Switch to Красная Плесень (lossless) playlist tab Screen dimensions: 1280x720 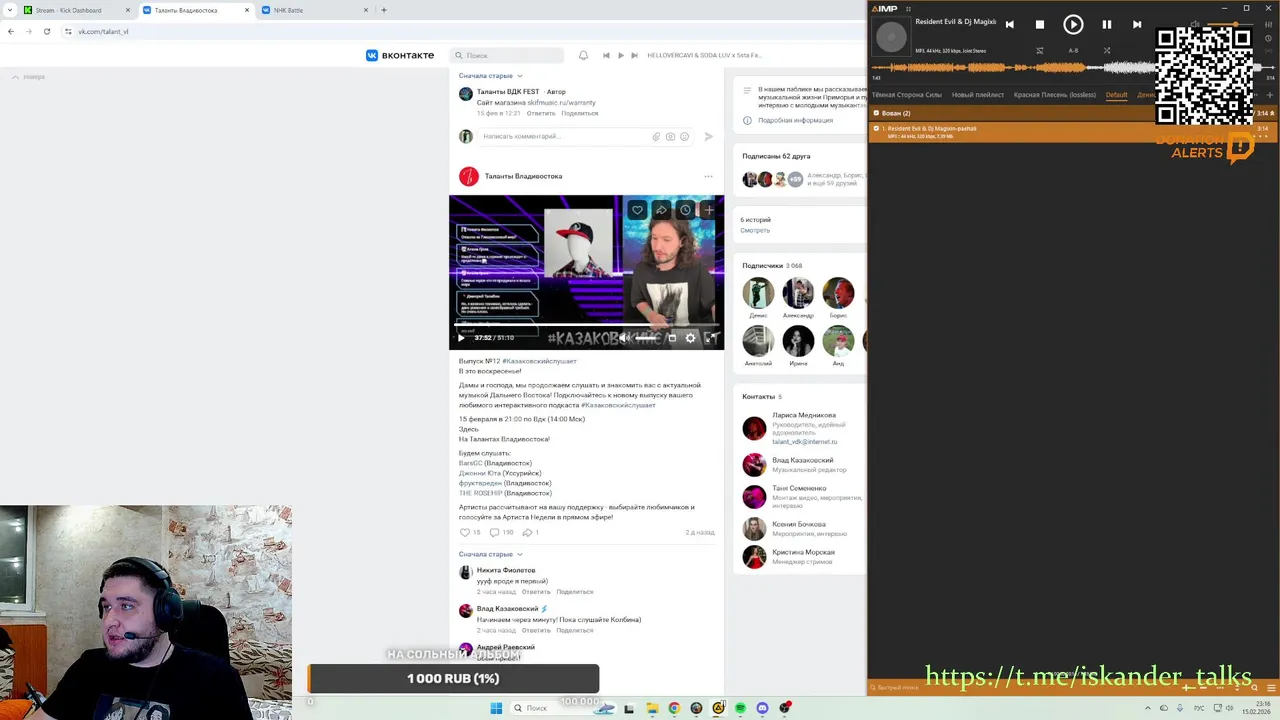point(1055,95)
